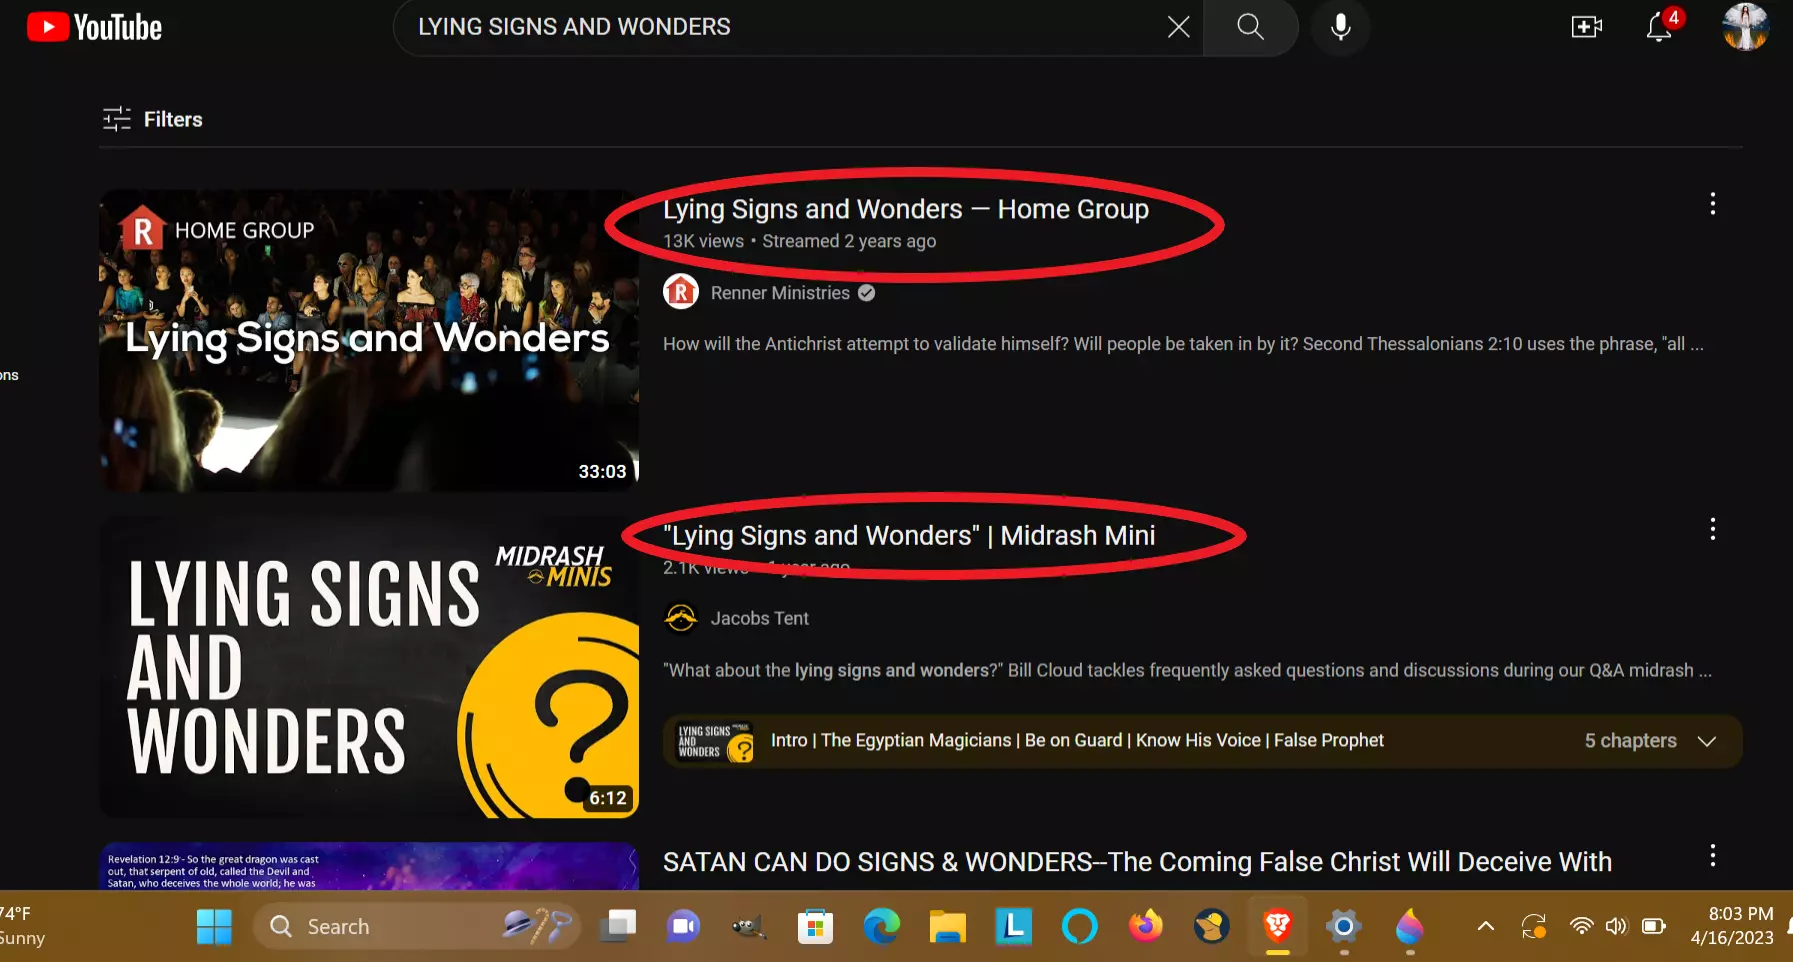Play the Midrash Minis video thumbnail
This screenshot has height=962, width=1793.
368,667
